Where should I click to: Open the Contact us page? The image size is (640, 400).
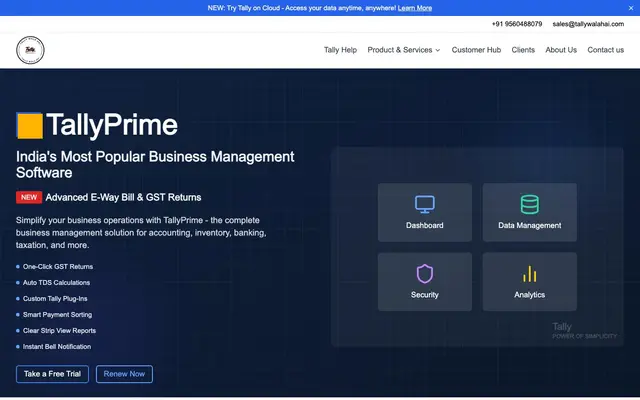click(x=605, y=50)
